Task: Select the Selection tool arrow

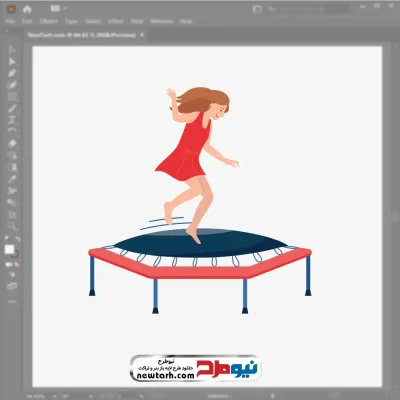Action: [12, 50]
